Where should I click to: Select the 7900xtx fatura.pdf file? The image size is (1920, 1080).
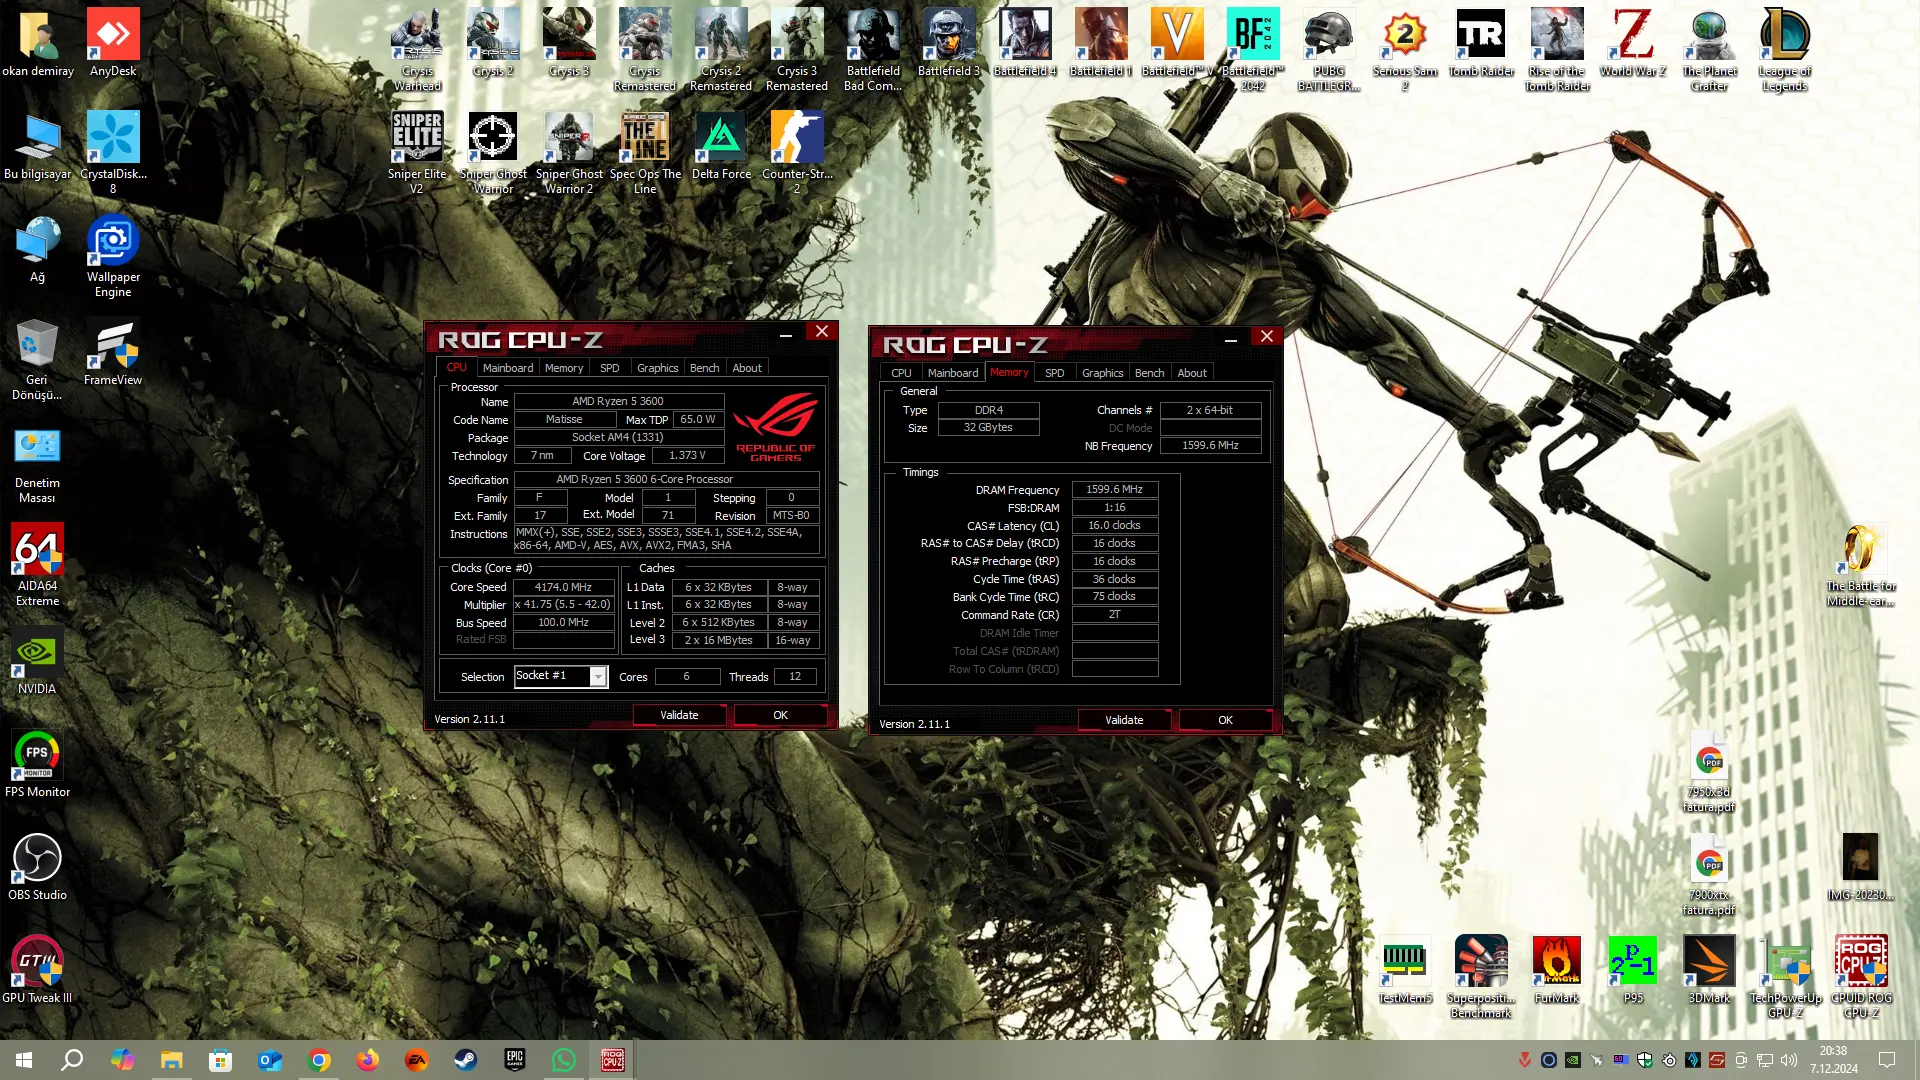point(1709,874)
